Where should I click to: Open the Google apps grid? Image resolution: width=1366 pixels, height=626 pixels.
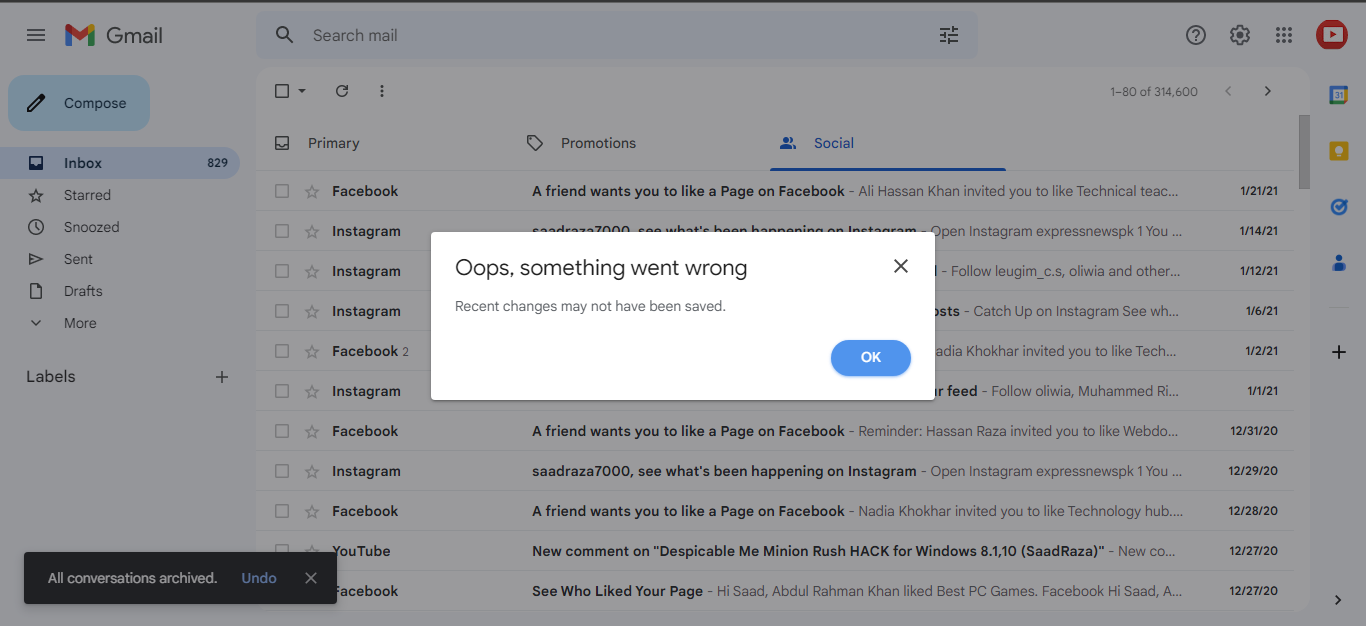pyautogui.click(x=1284, y=35)
